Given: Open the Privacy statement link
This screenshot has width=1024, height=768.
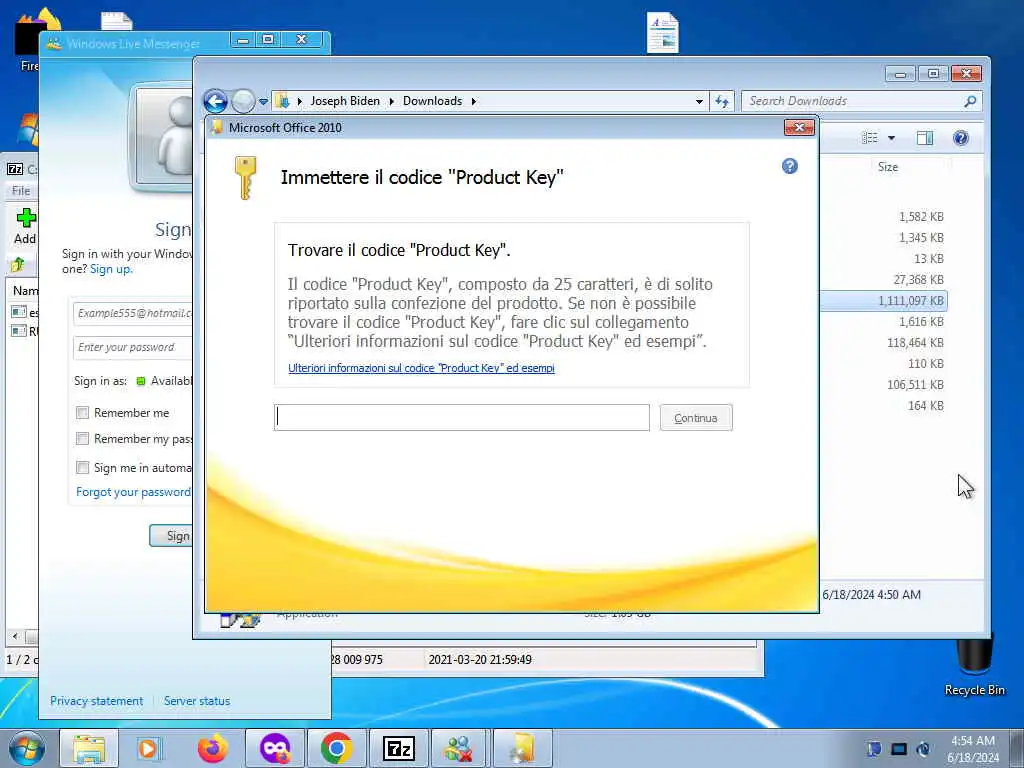Looking at the screenshot, I should tap(97, 701).
